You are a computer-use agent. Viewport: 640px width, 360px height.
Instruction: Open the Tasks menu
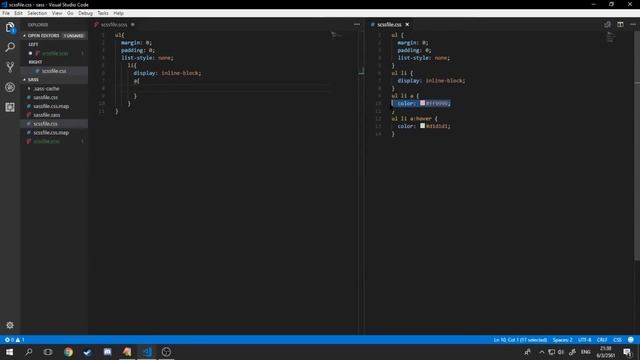(x=103, y=13)
